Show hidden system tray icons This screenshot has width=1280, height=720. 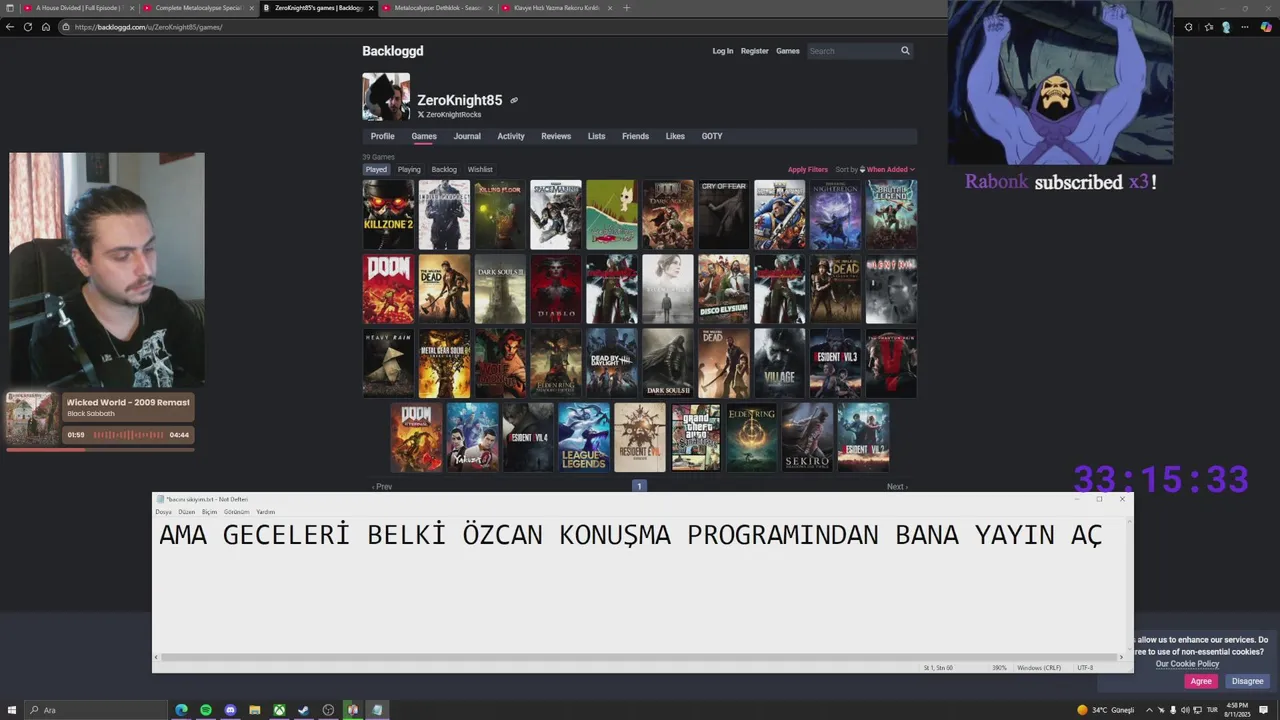1149,710
